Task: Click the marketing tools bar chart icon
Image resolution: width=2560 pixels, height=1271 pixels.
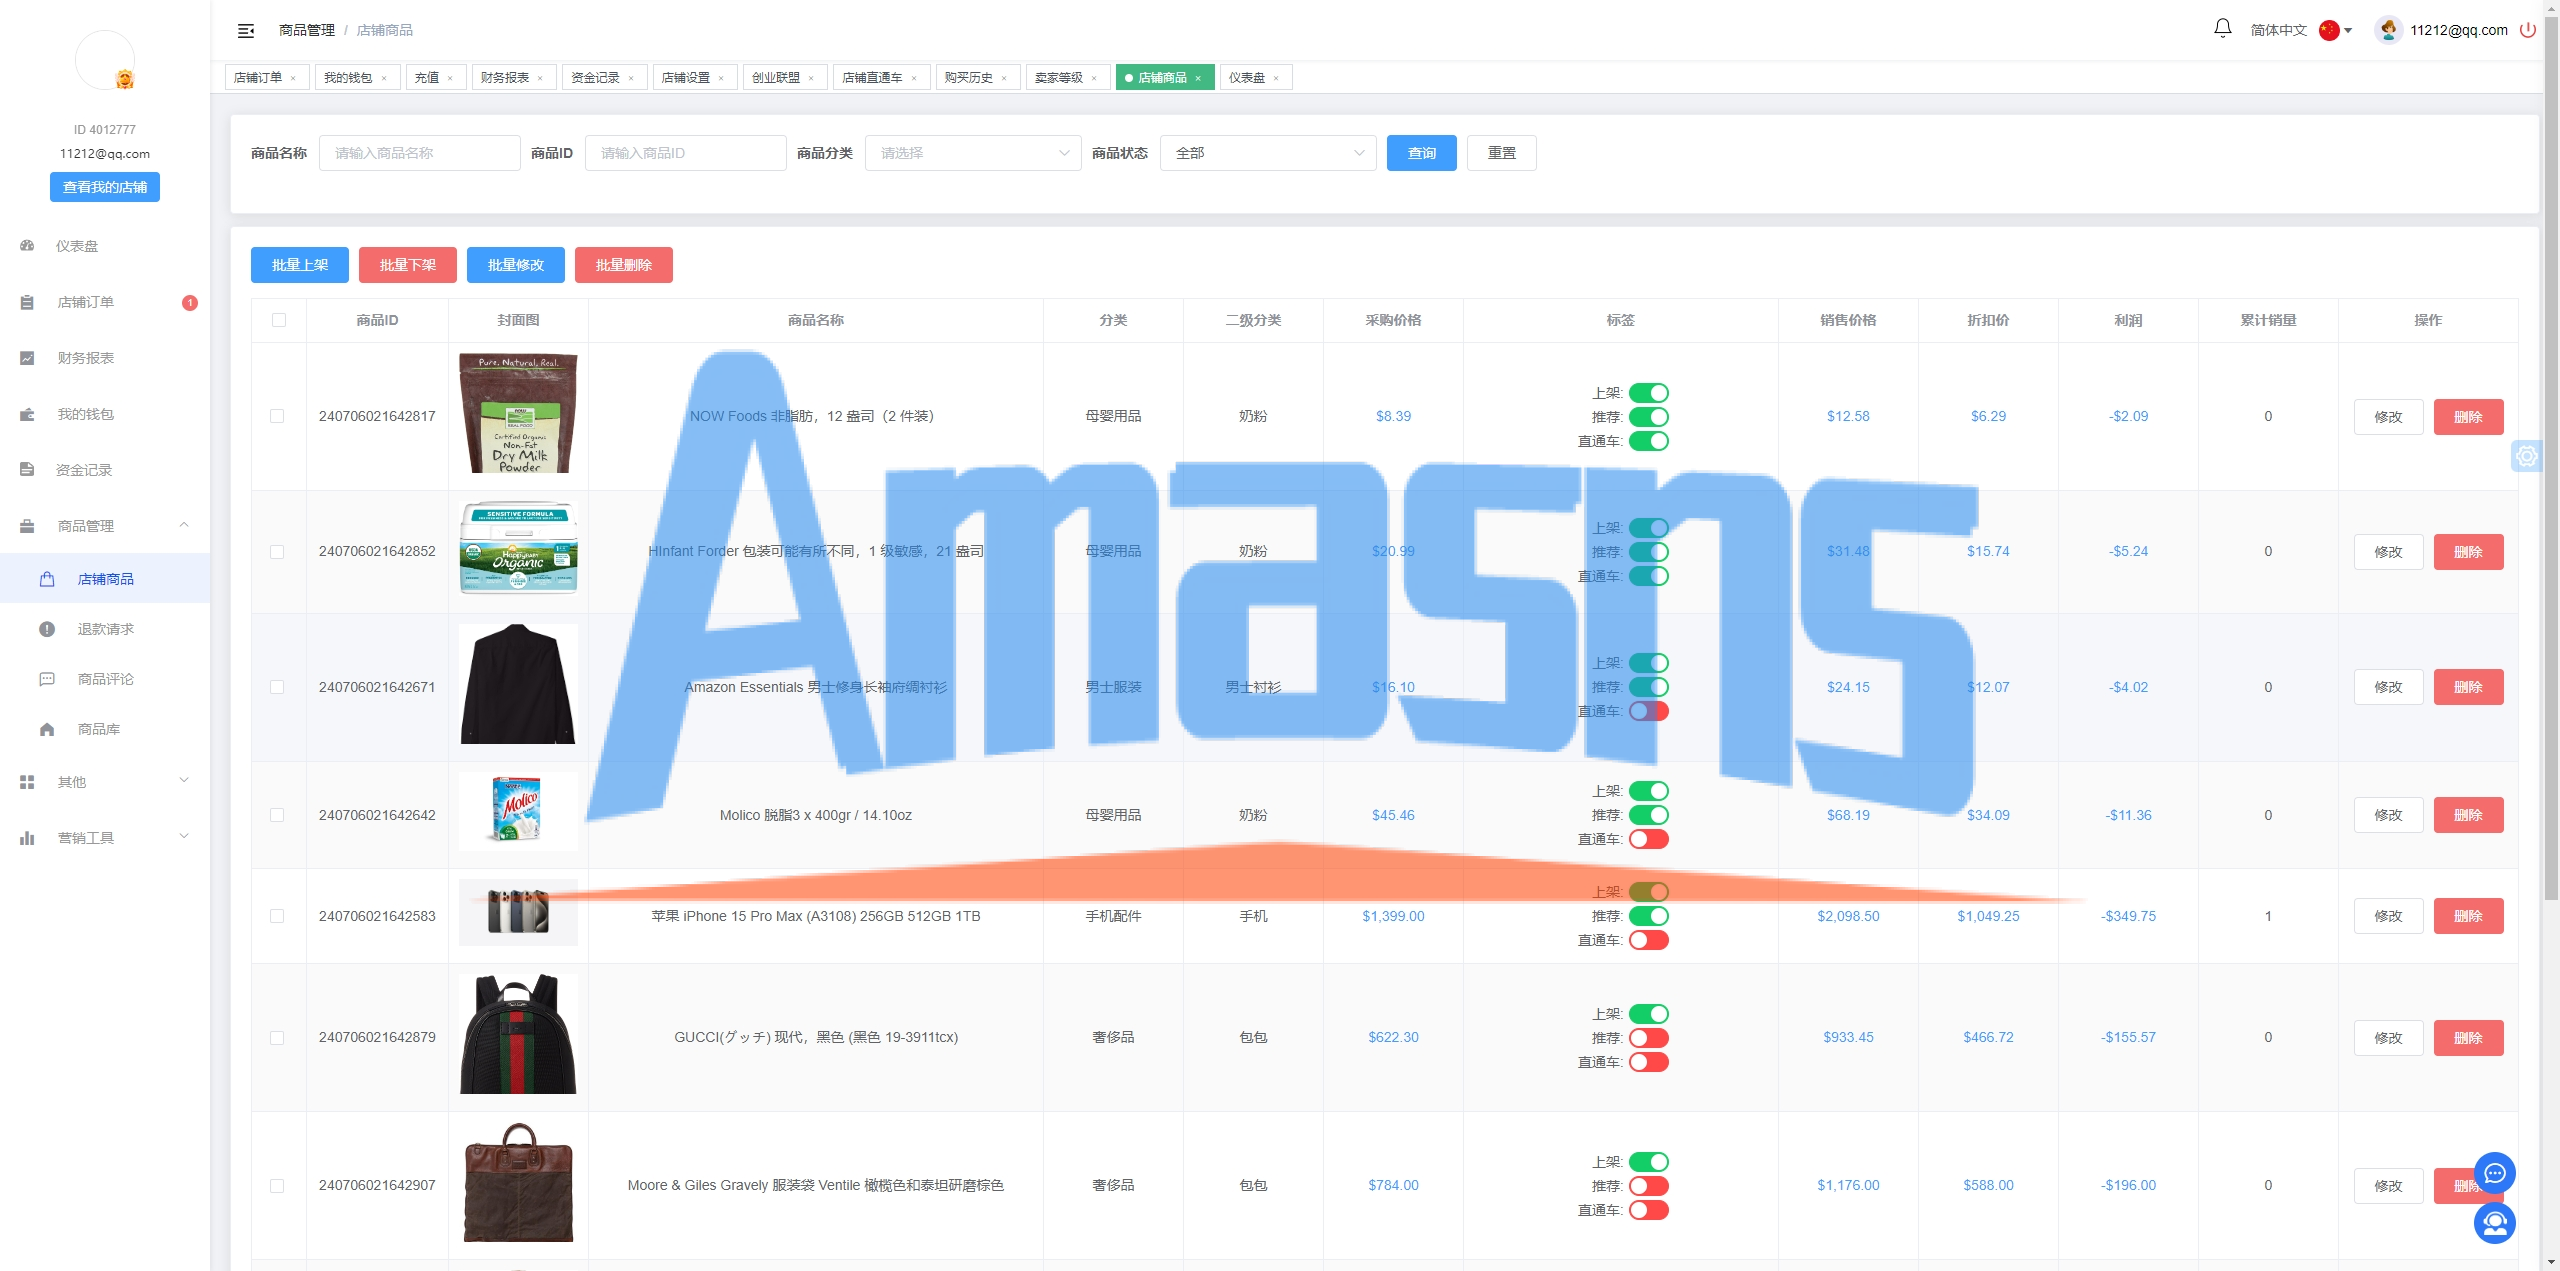Action: coord(27,838)
